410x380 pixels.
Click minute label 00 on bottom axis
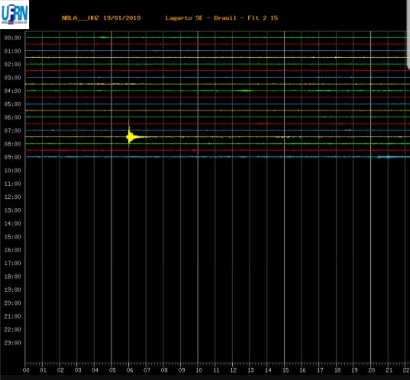coord(26,370)
